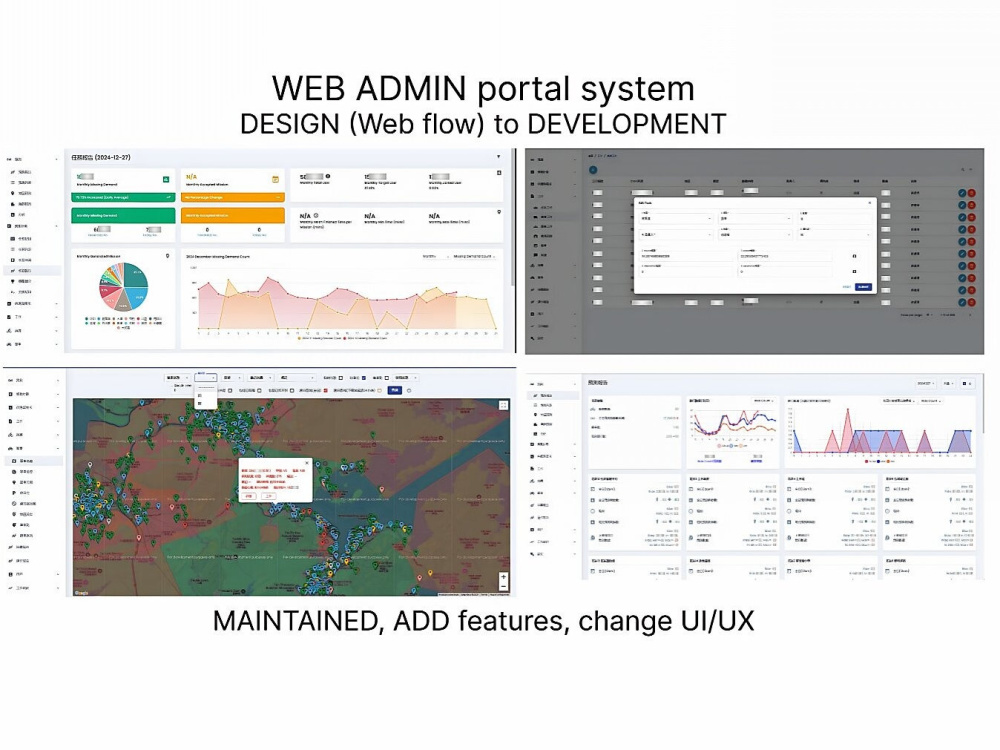This screenshot has height=750, width=1000.
Task: Open the rows-per-page dropdown under the dimmed table
Action: point(929,315)
